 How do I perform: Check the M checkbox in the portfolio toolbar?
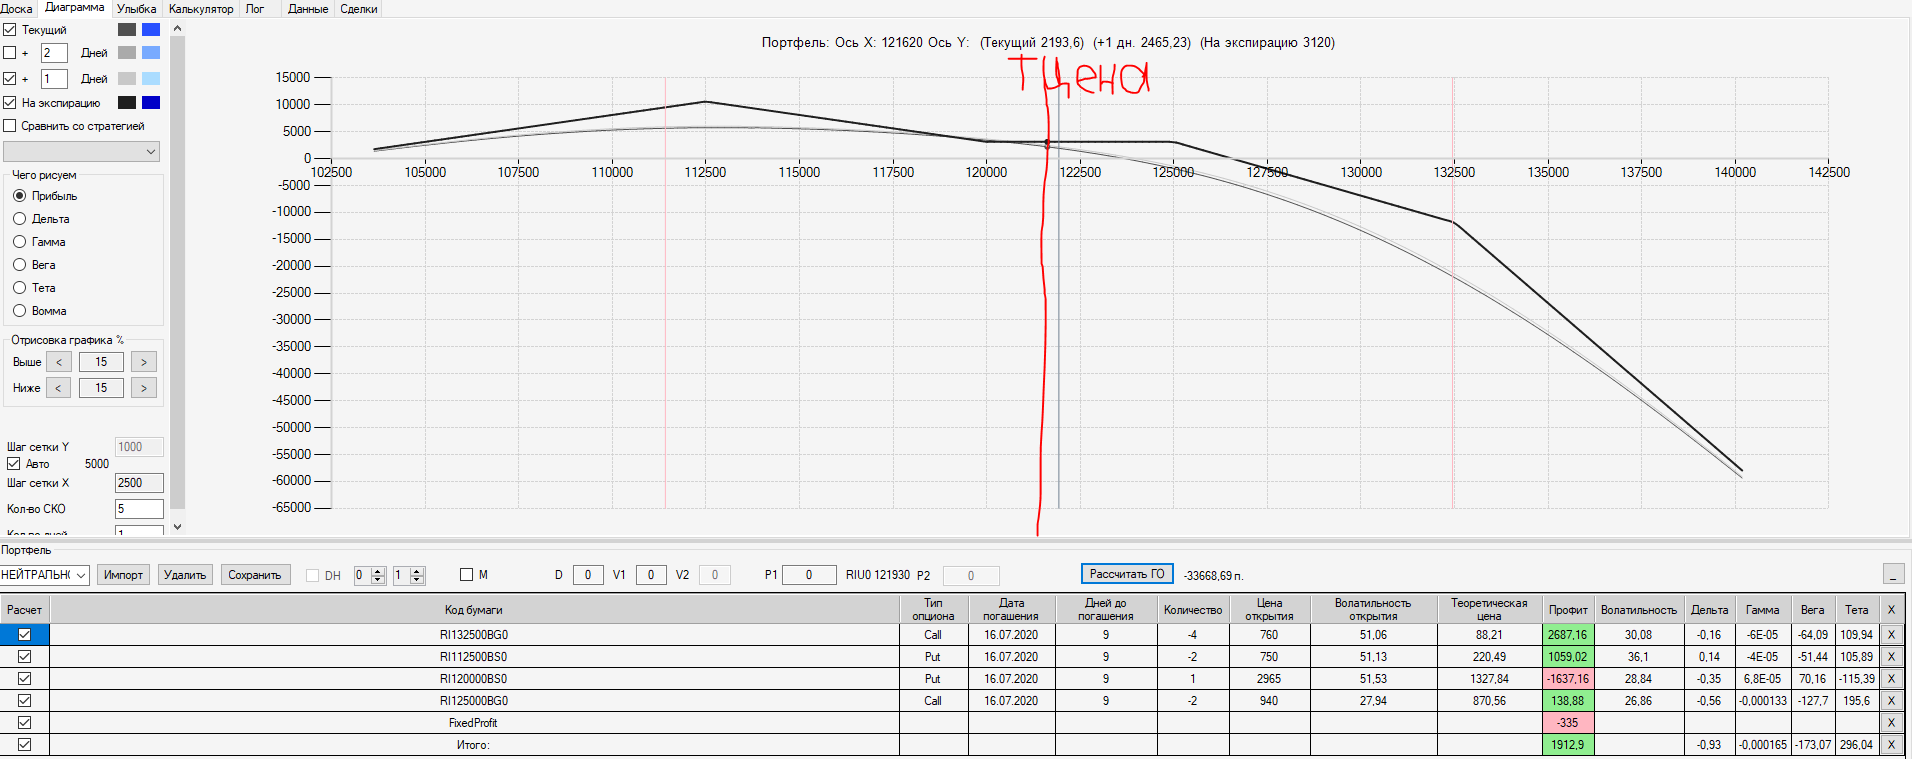click(x=466, y=575)
